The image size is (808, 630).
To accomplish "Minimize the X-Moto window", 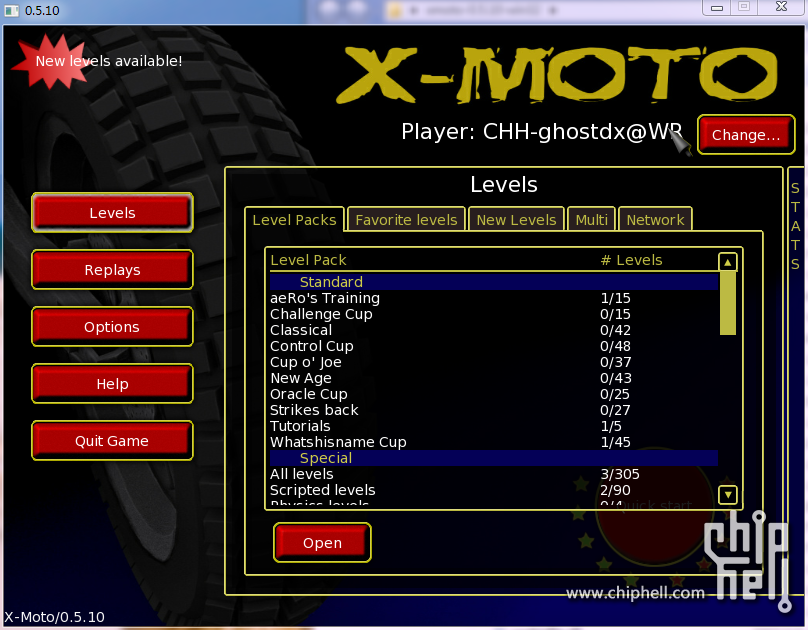I will tap(717, 7).
